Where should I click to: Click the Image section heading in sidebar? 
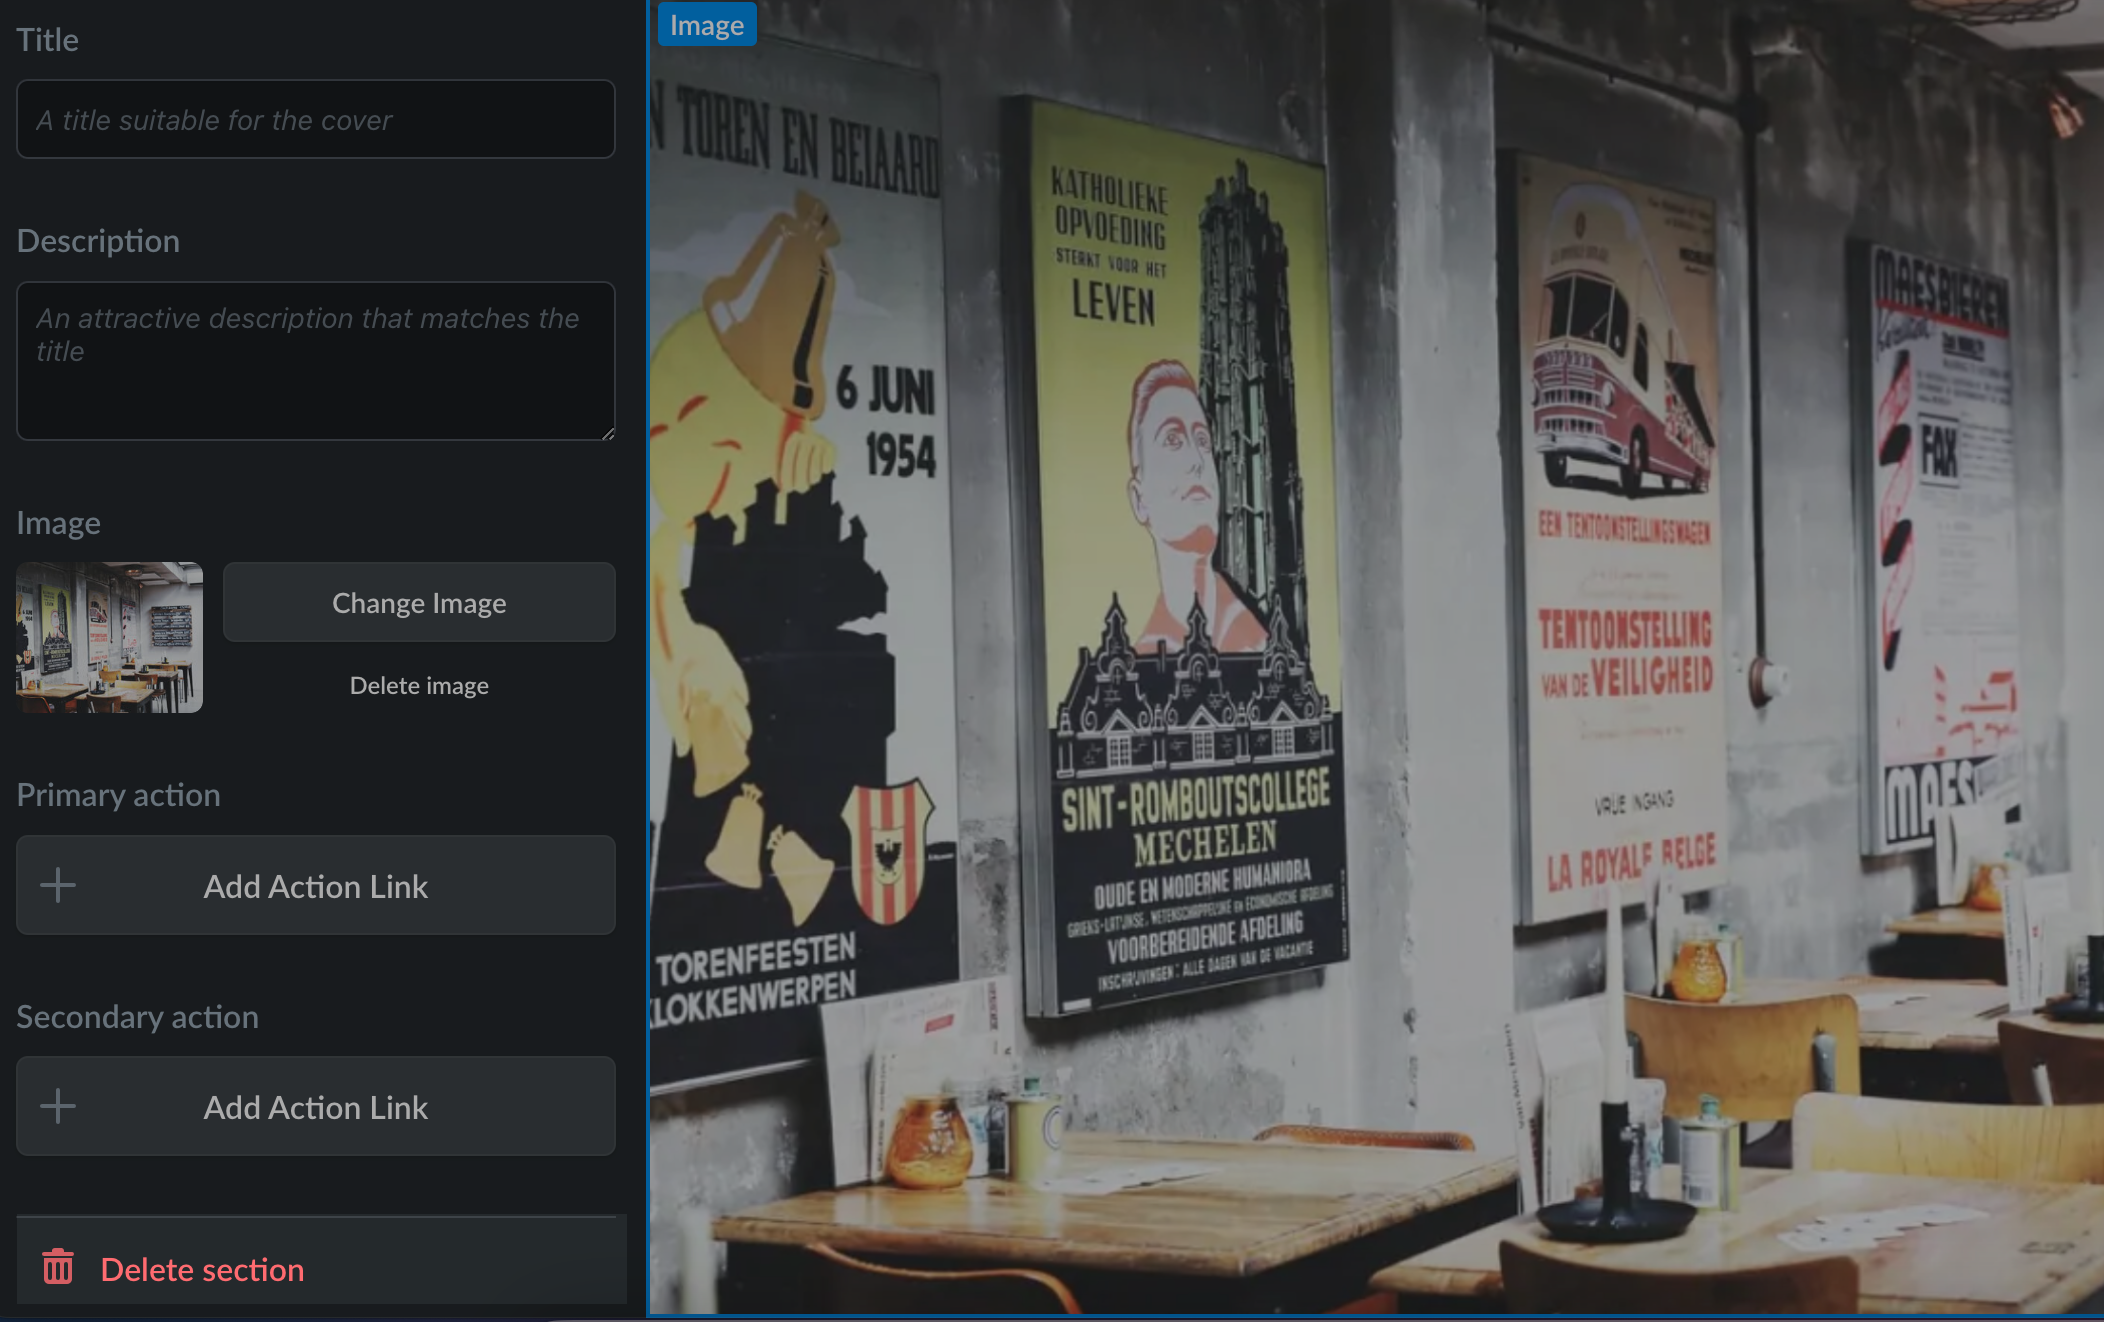coord(58,523)
